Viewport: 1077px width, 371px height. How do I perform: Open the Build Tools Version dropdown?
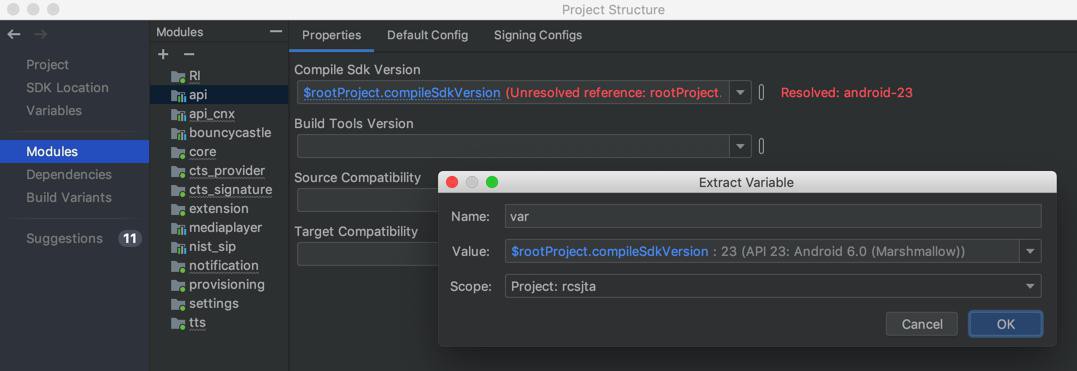click(x=740, y=146)
